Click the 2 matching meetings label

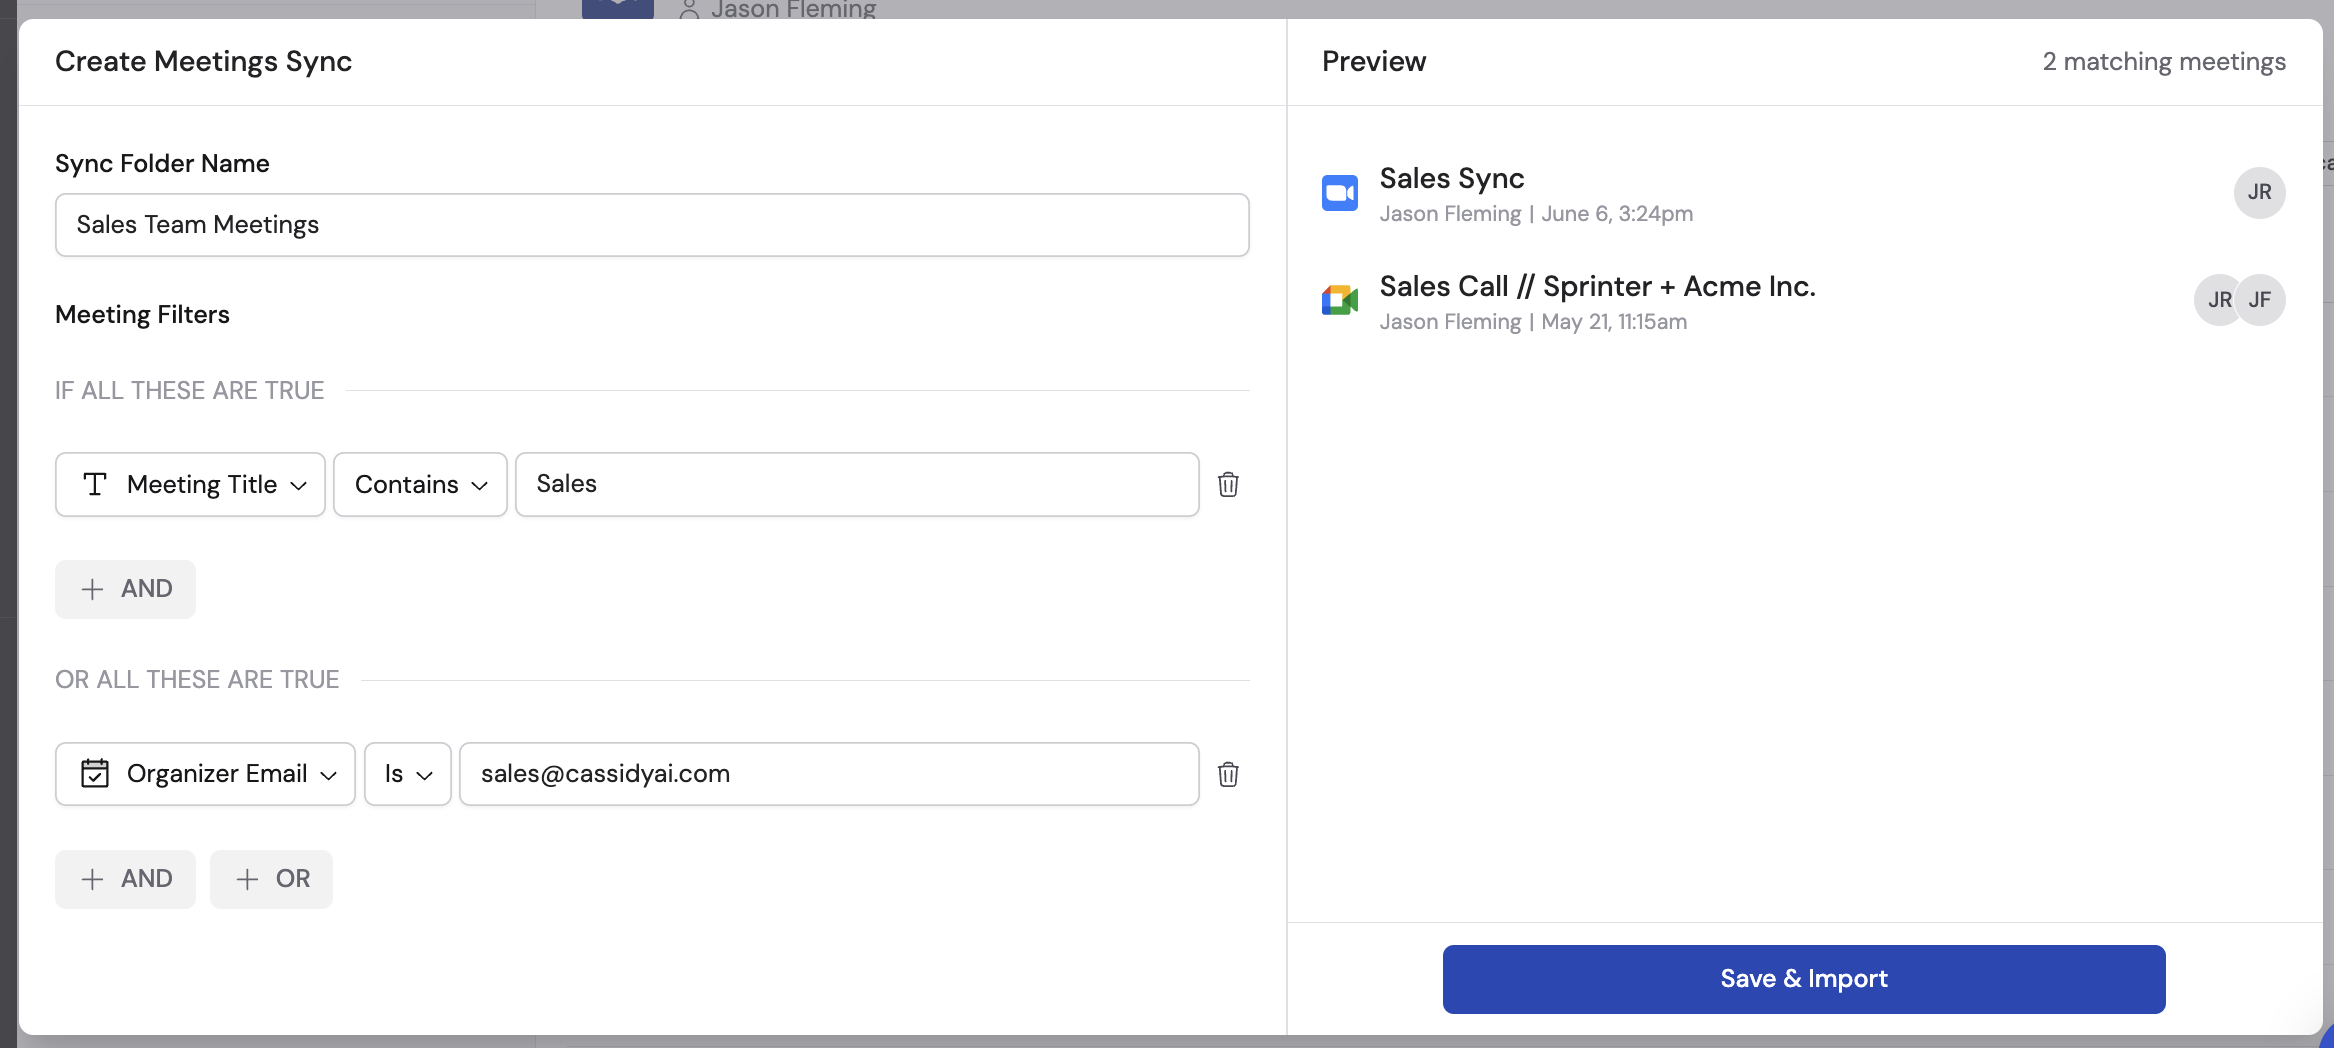pyautogui.click(x=2163, y=61)
